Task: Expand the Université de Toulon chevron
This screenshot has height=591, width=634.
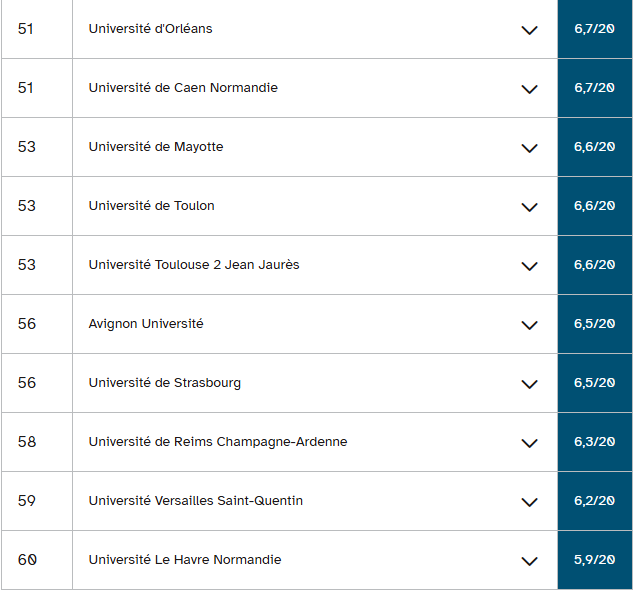Action: [x=530, y=207]
